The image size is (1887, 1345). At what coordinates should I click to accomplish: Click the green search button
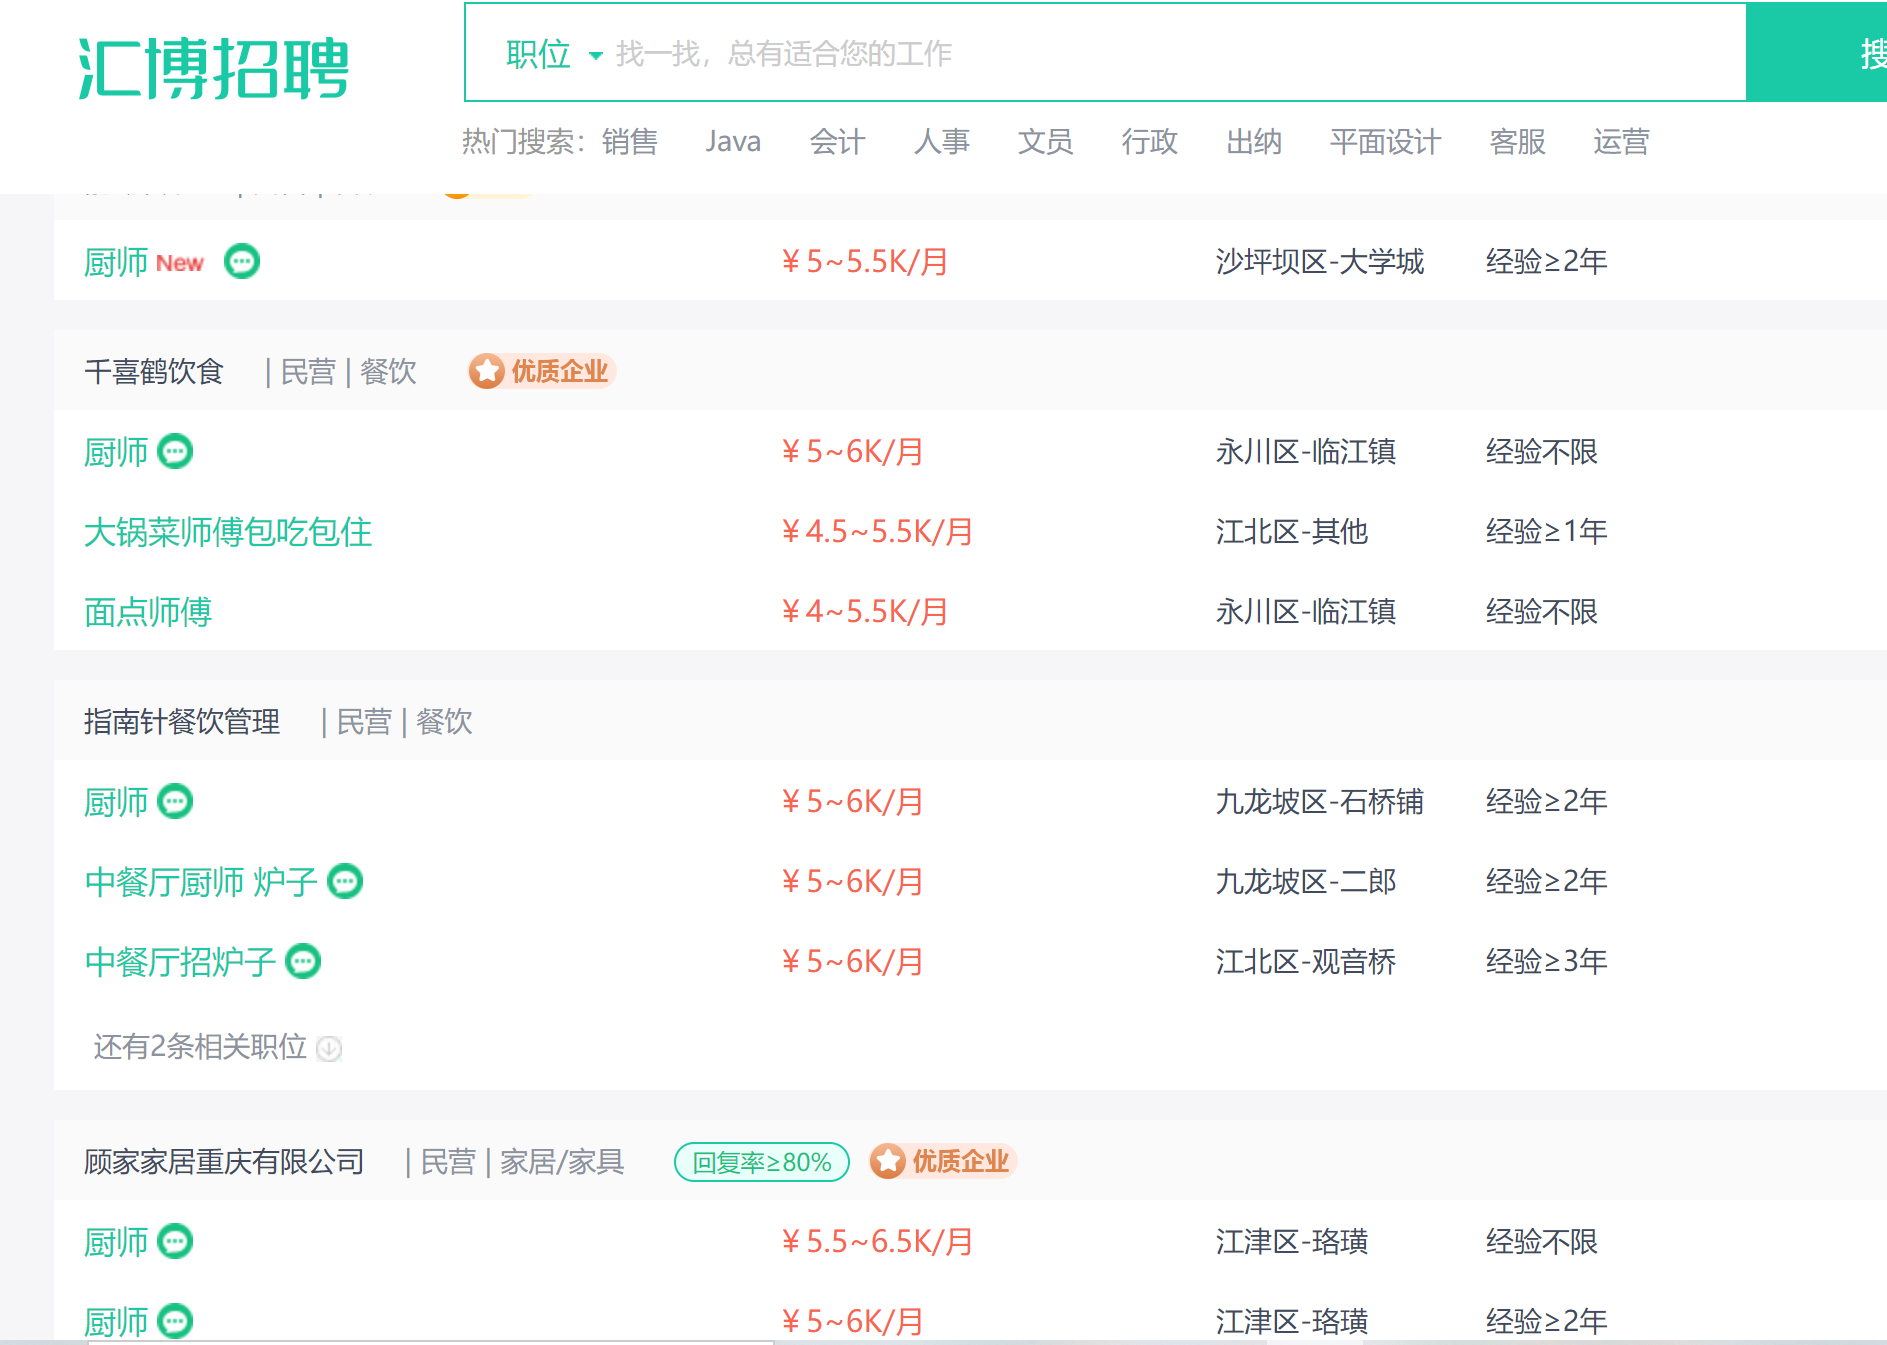1816,52
